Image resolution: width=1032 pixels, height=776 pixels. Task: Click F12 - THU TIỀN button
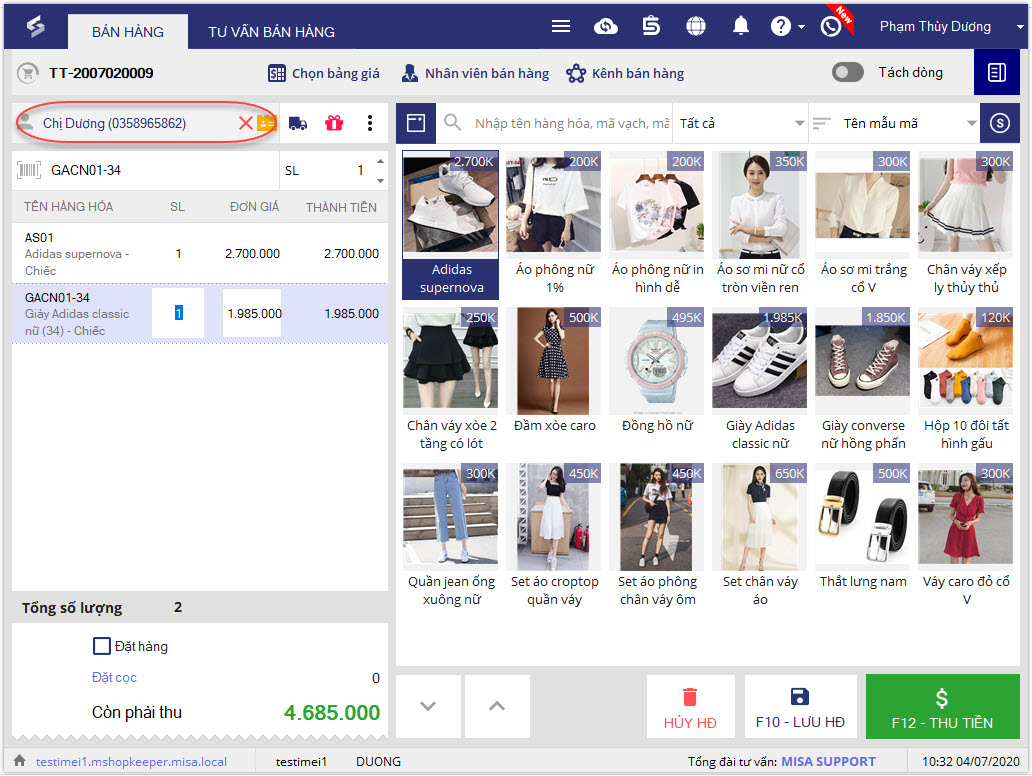coord(942,708)
